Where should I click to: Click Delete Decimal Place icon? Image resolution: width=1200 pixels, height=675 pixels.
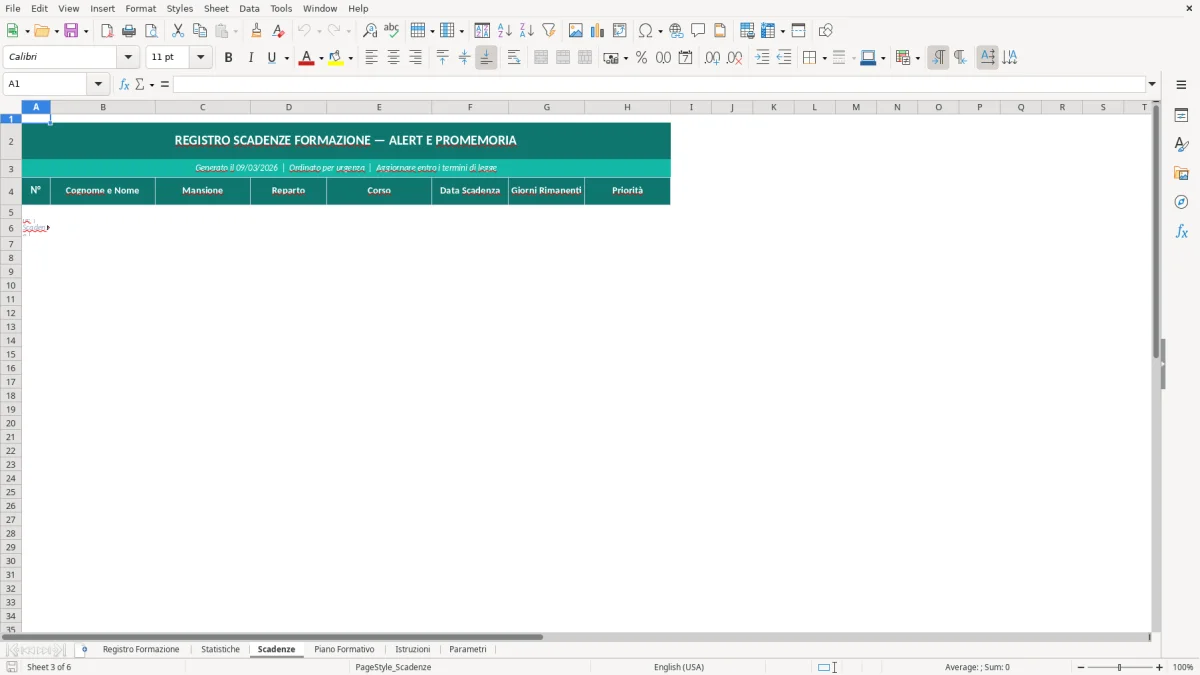tap(735, 58)
